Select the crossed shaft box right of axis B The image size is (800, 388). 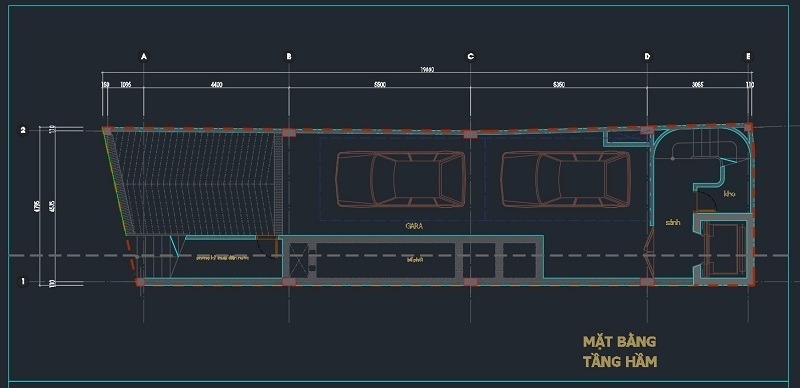click(x=298, y=259)
